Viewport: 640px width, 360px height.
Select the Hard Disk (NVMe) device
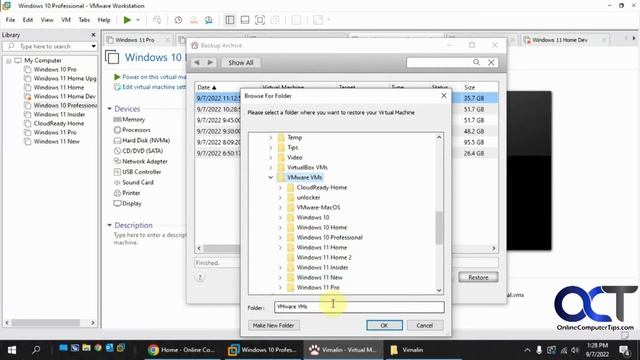(x=146, y=140)
